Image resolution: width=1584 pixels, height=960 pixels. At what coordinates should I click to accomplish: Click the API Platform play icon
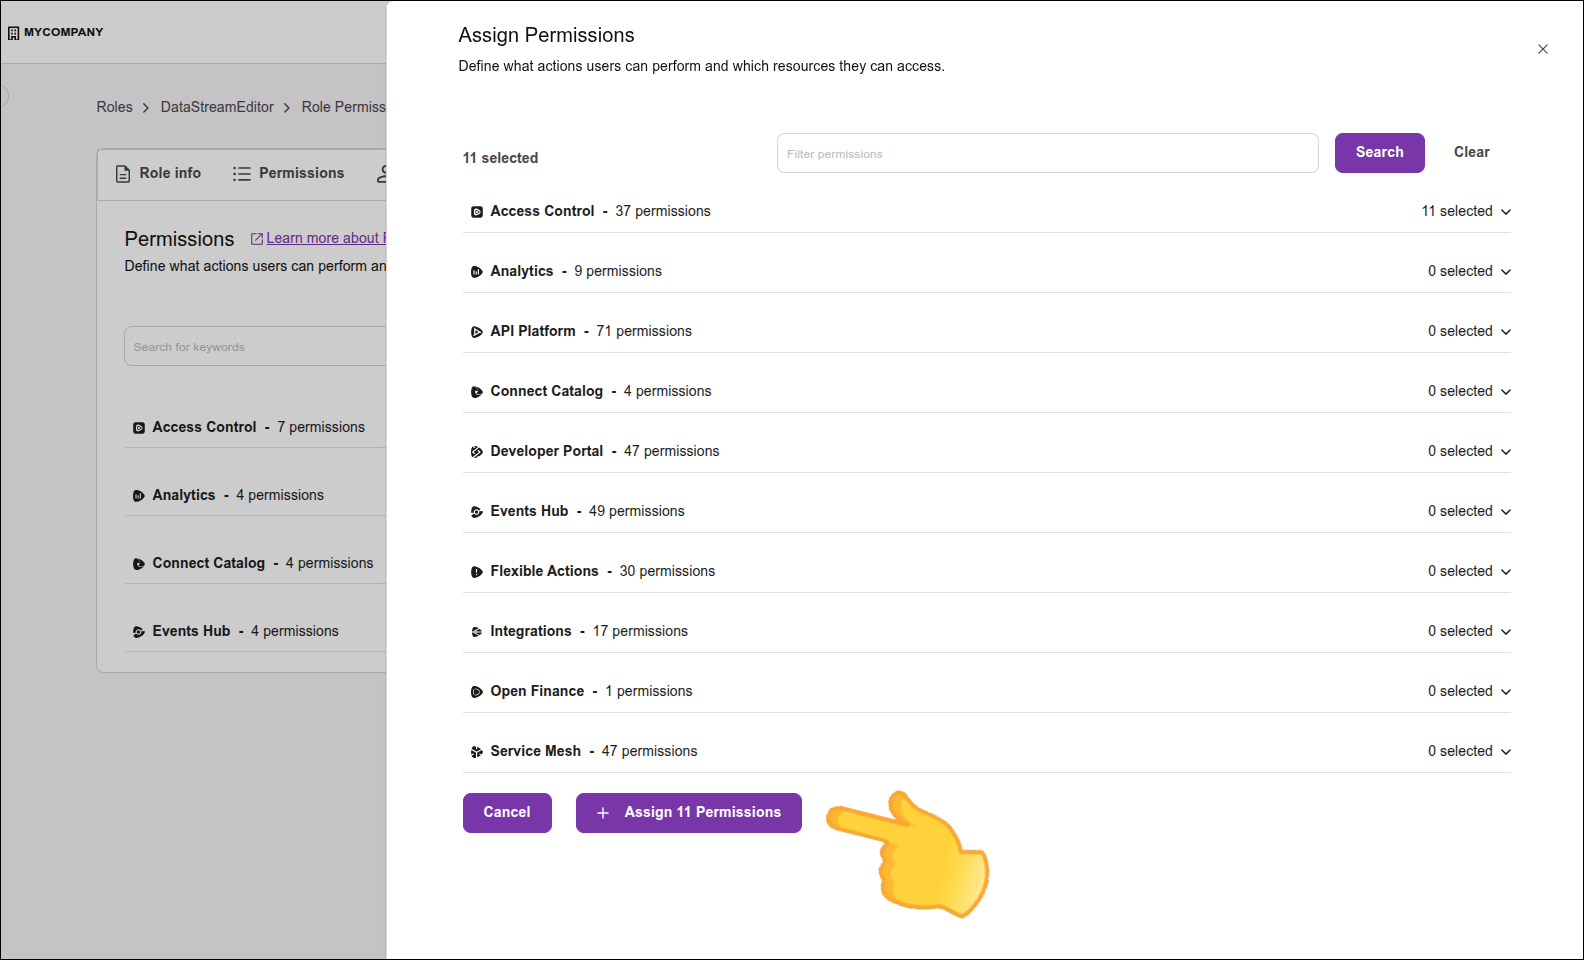(476, 331)
